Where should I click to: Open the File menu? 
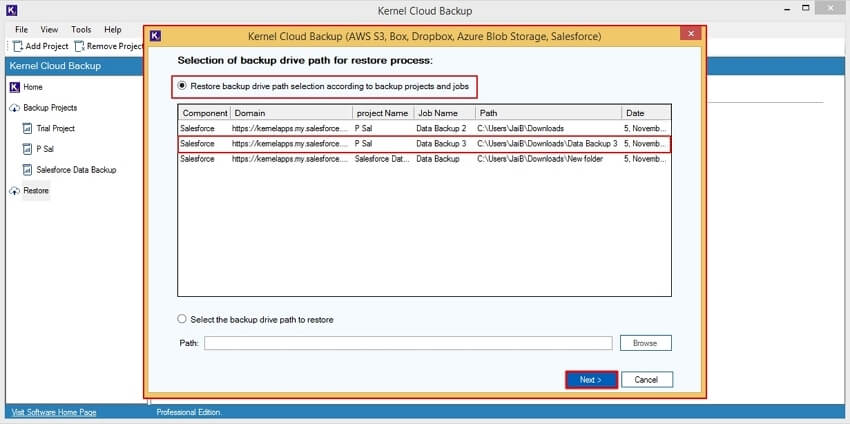click(22, 29)
